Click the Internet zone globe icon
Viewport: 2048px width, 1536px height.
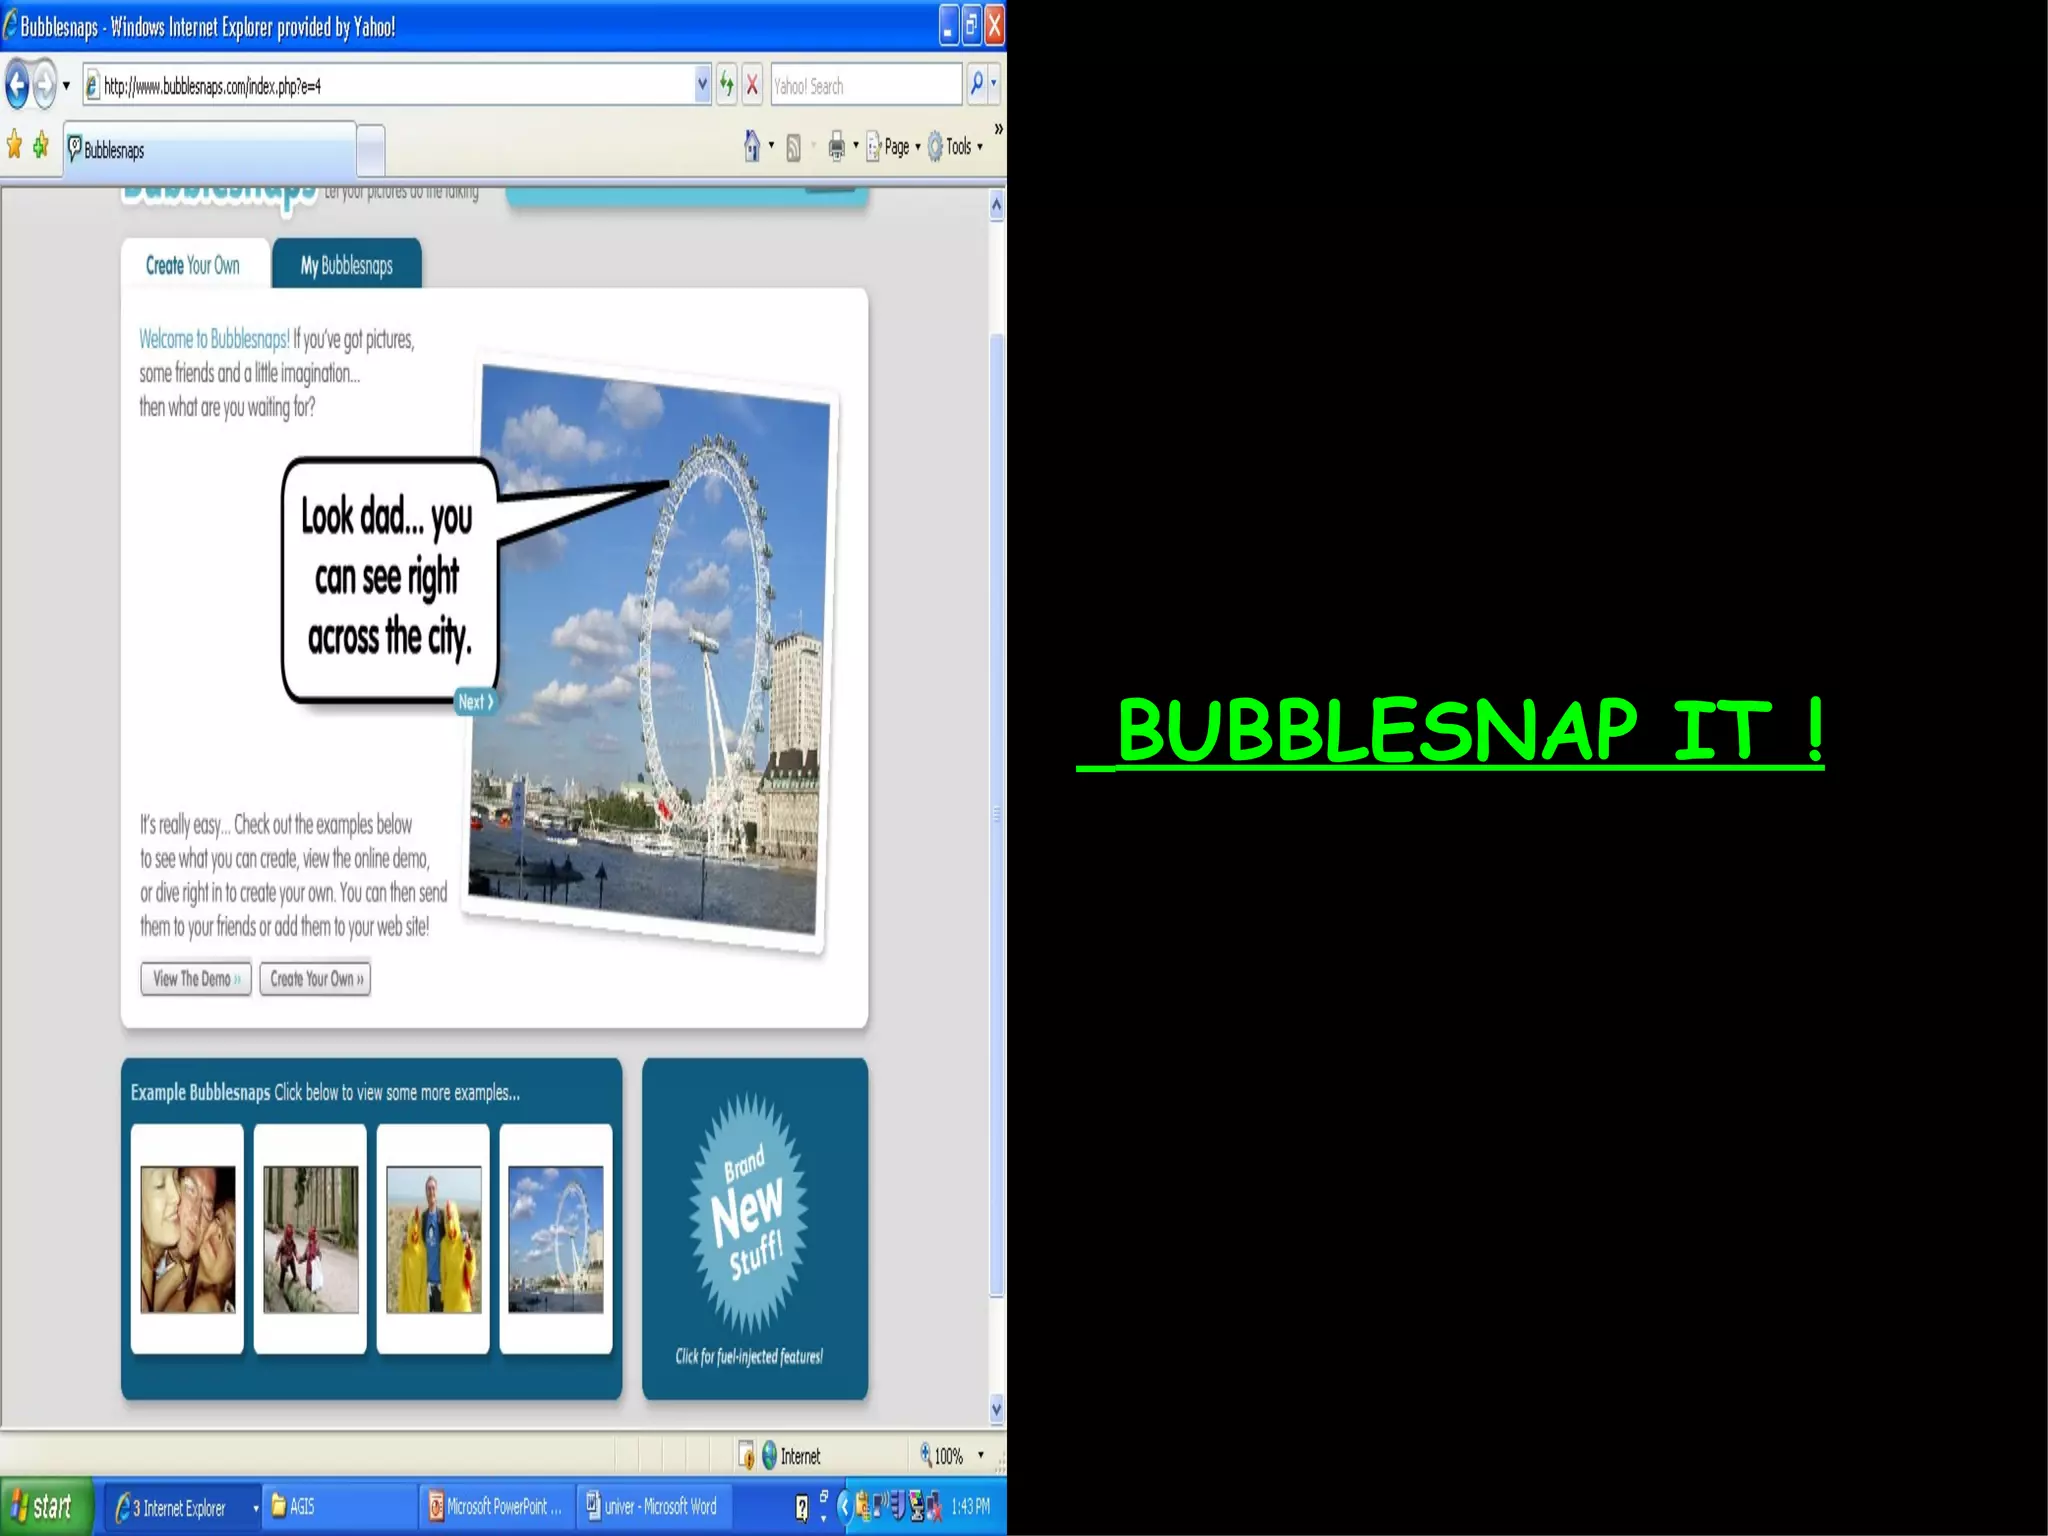[769, 1456]
